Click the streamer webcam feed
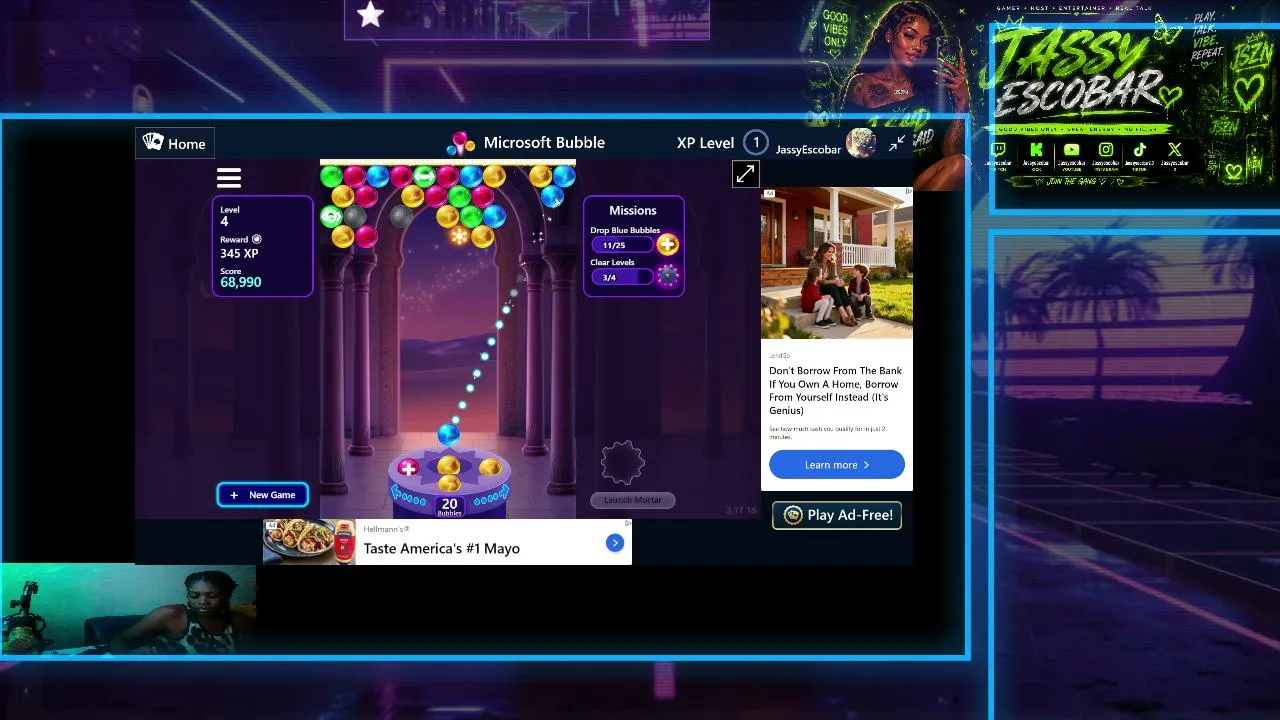The width and height of the screenshot is (1280, 720). pos(128,610)
